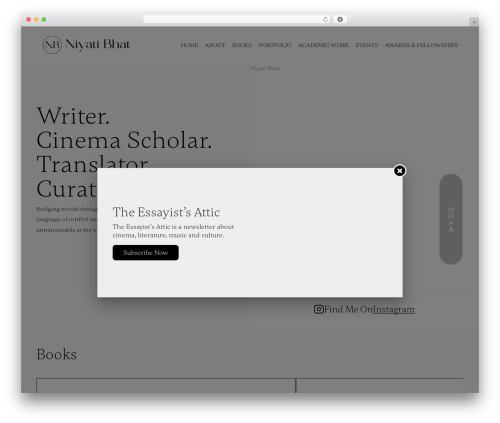Click the browser extension icon beside address bar
The image size is (500, 423).
(x=340, y=20)
